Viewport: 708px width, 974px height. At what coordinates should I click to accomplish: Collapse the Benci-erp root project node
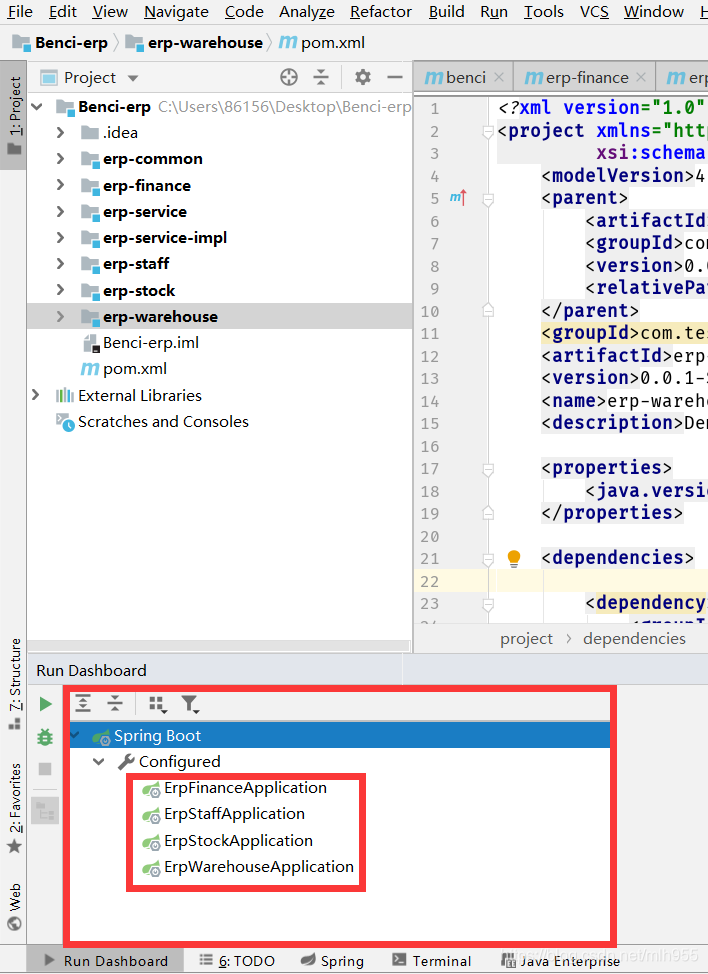coord(37,107)
